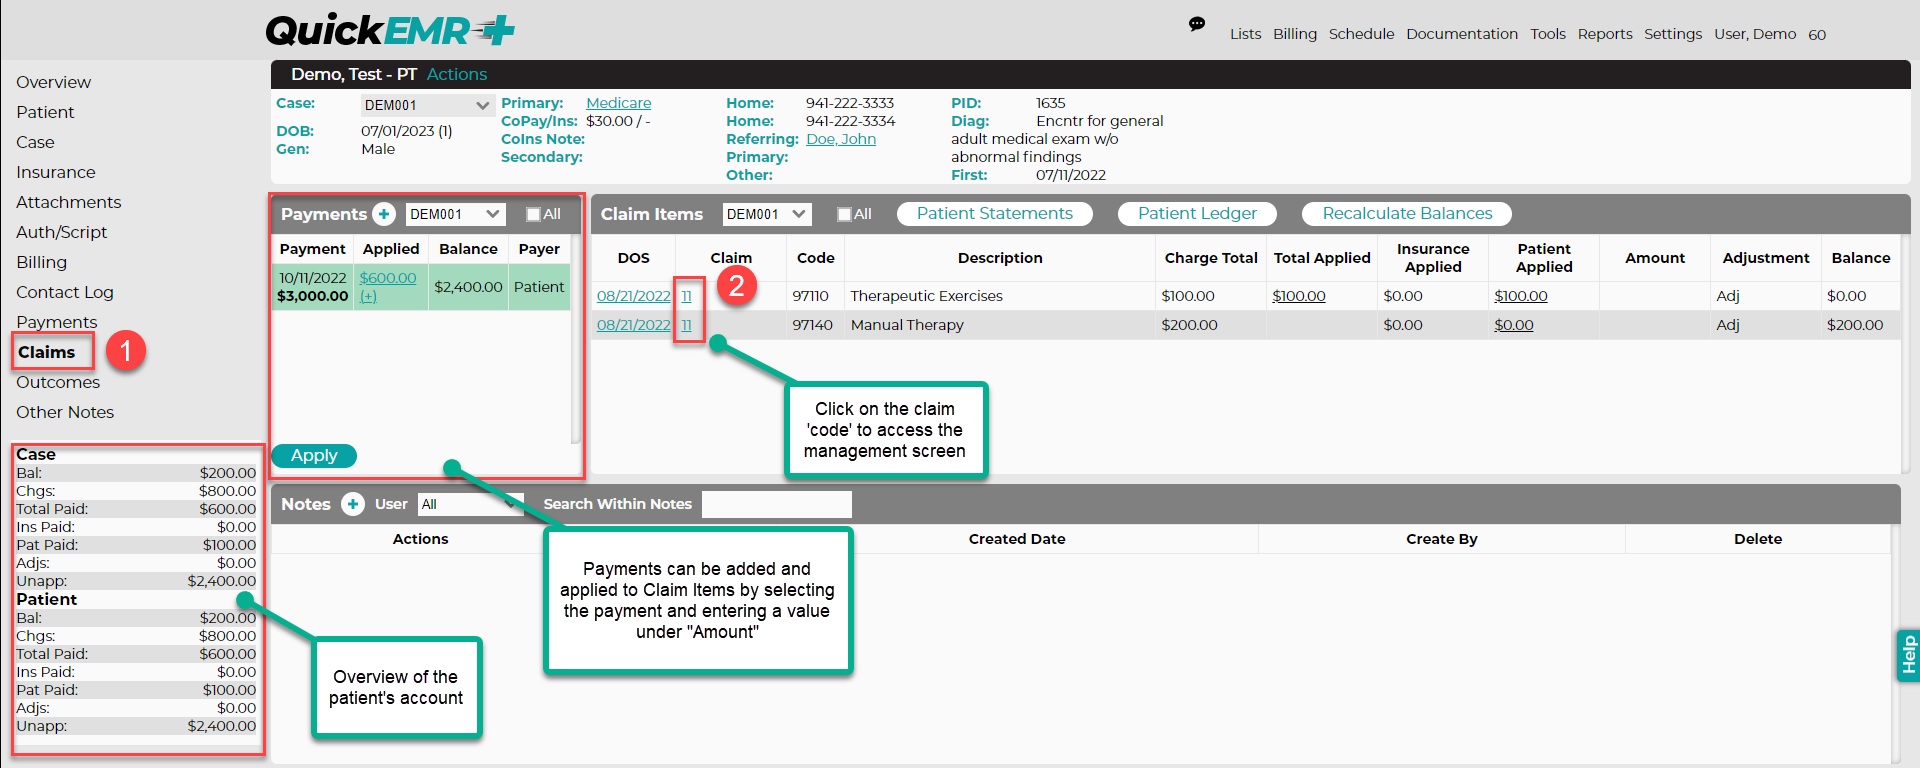This screenshot has width=1920, height=768.
Task: Add a new note with plus icon
Action: [x=352, y=504]
